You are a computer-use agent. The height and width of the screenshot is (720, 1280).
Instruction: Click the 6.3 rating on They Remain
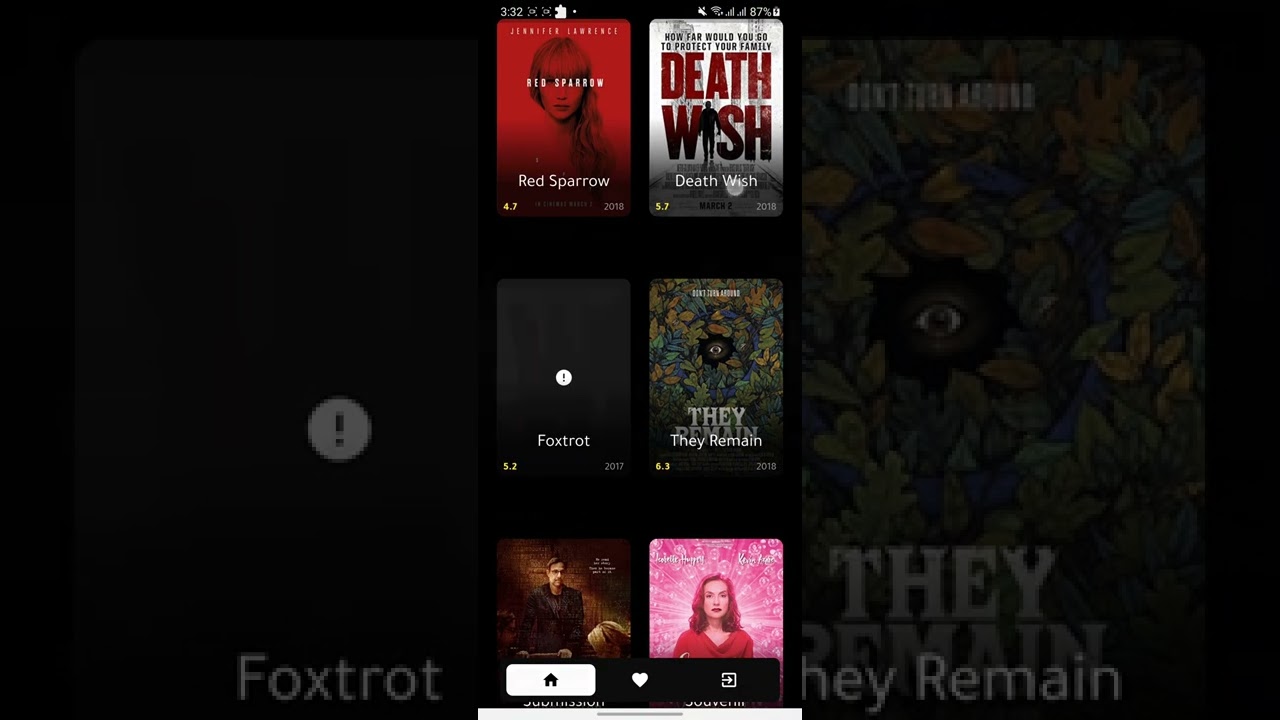coord(662,467)
